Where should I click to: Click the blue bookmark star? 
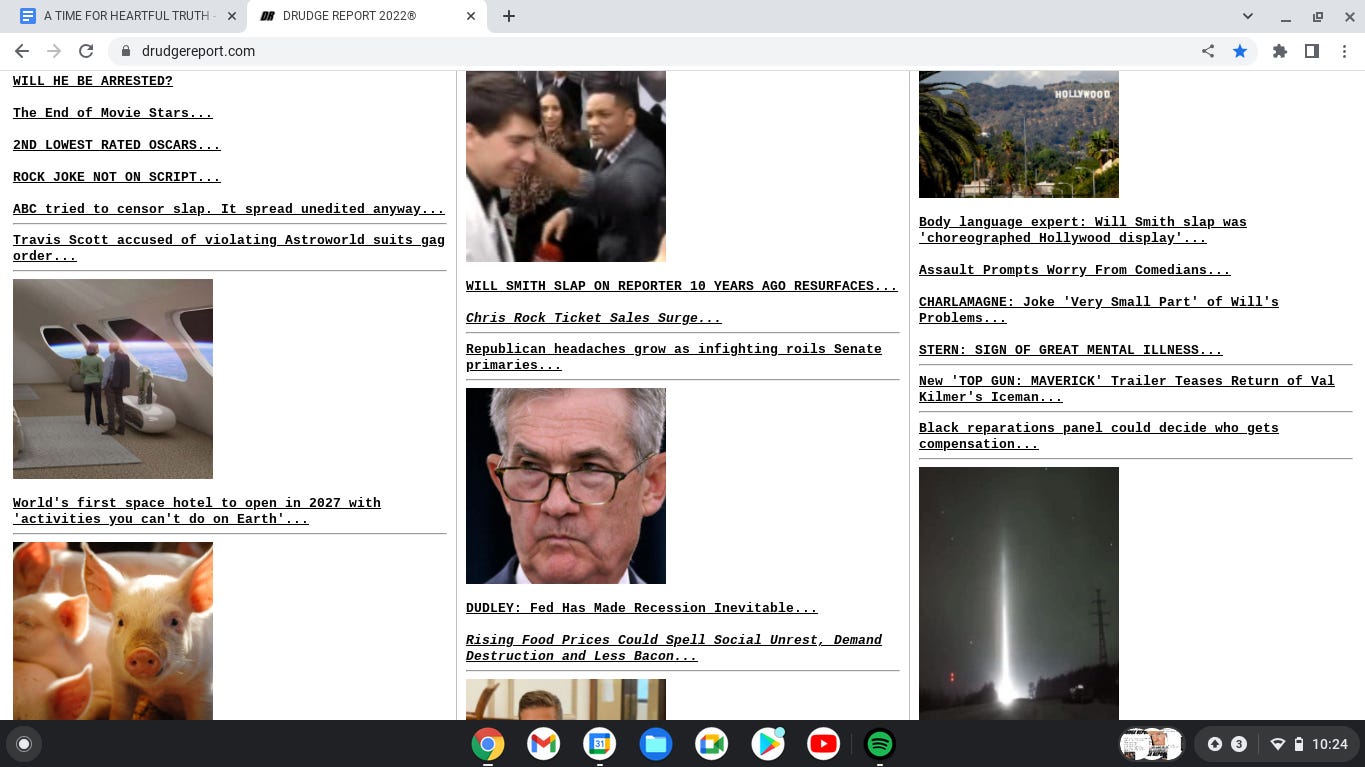click(x=1240, y=51)
